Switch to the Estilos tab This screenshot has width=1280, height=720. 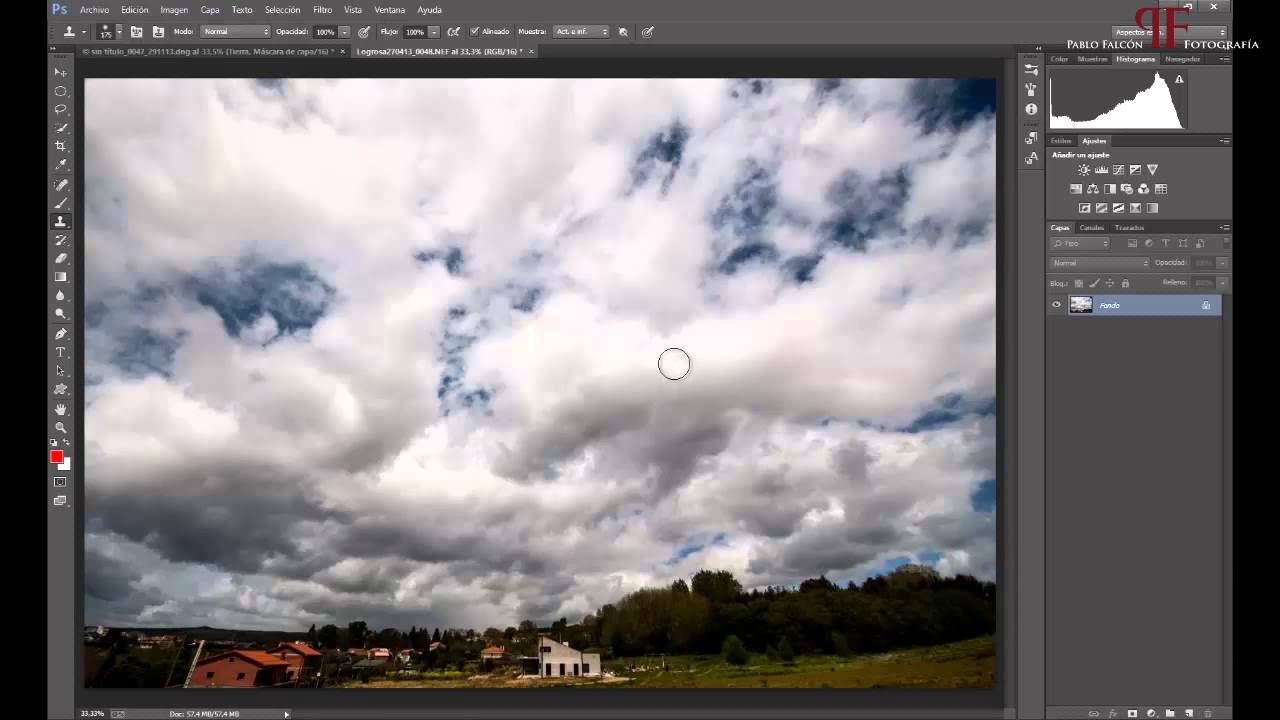(1061, 141)
